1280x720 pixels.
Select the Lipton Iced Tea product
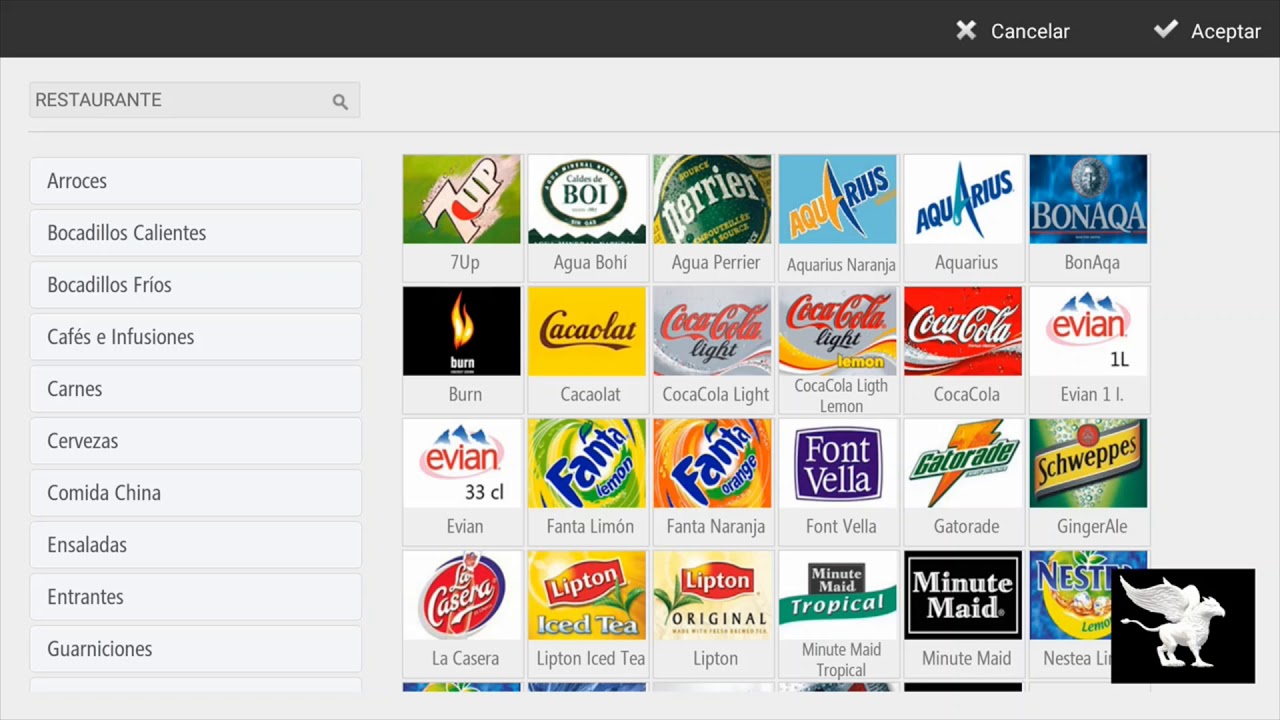(587, 613)
